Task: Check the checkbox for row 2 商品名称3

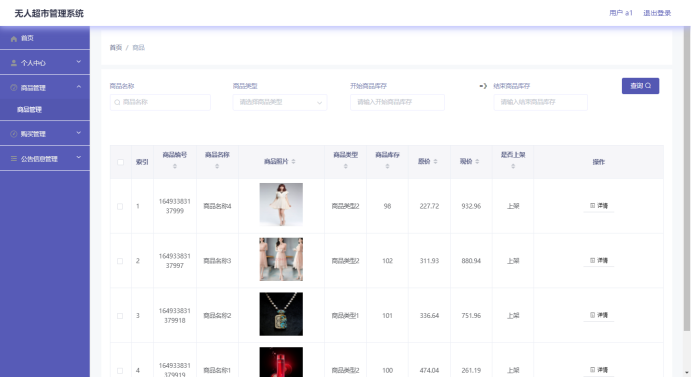Action: click(120, 261)
